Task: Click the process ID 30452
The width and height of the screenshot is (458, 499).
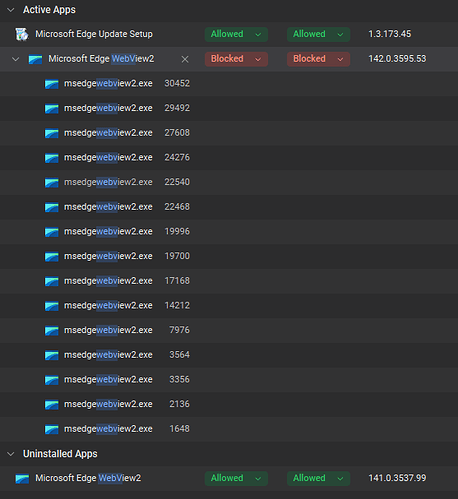Action: pyautogui.click(x=177, y=83)
